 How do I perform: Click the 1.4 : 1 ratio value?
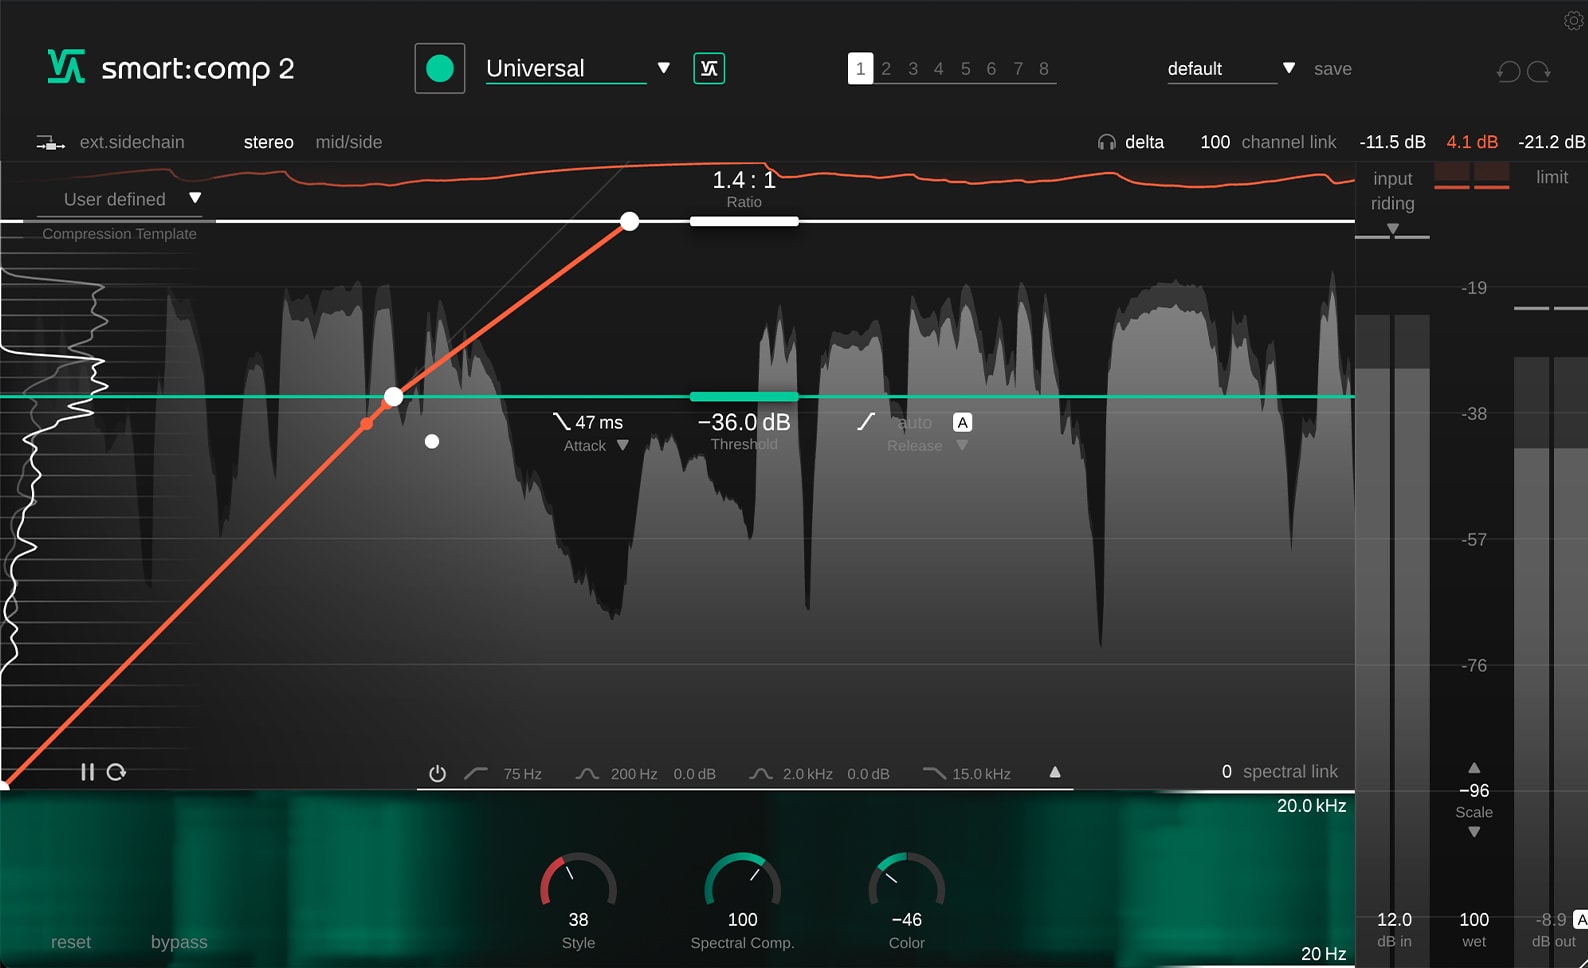[x=744, y=180]
